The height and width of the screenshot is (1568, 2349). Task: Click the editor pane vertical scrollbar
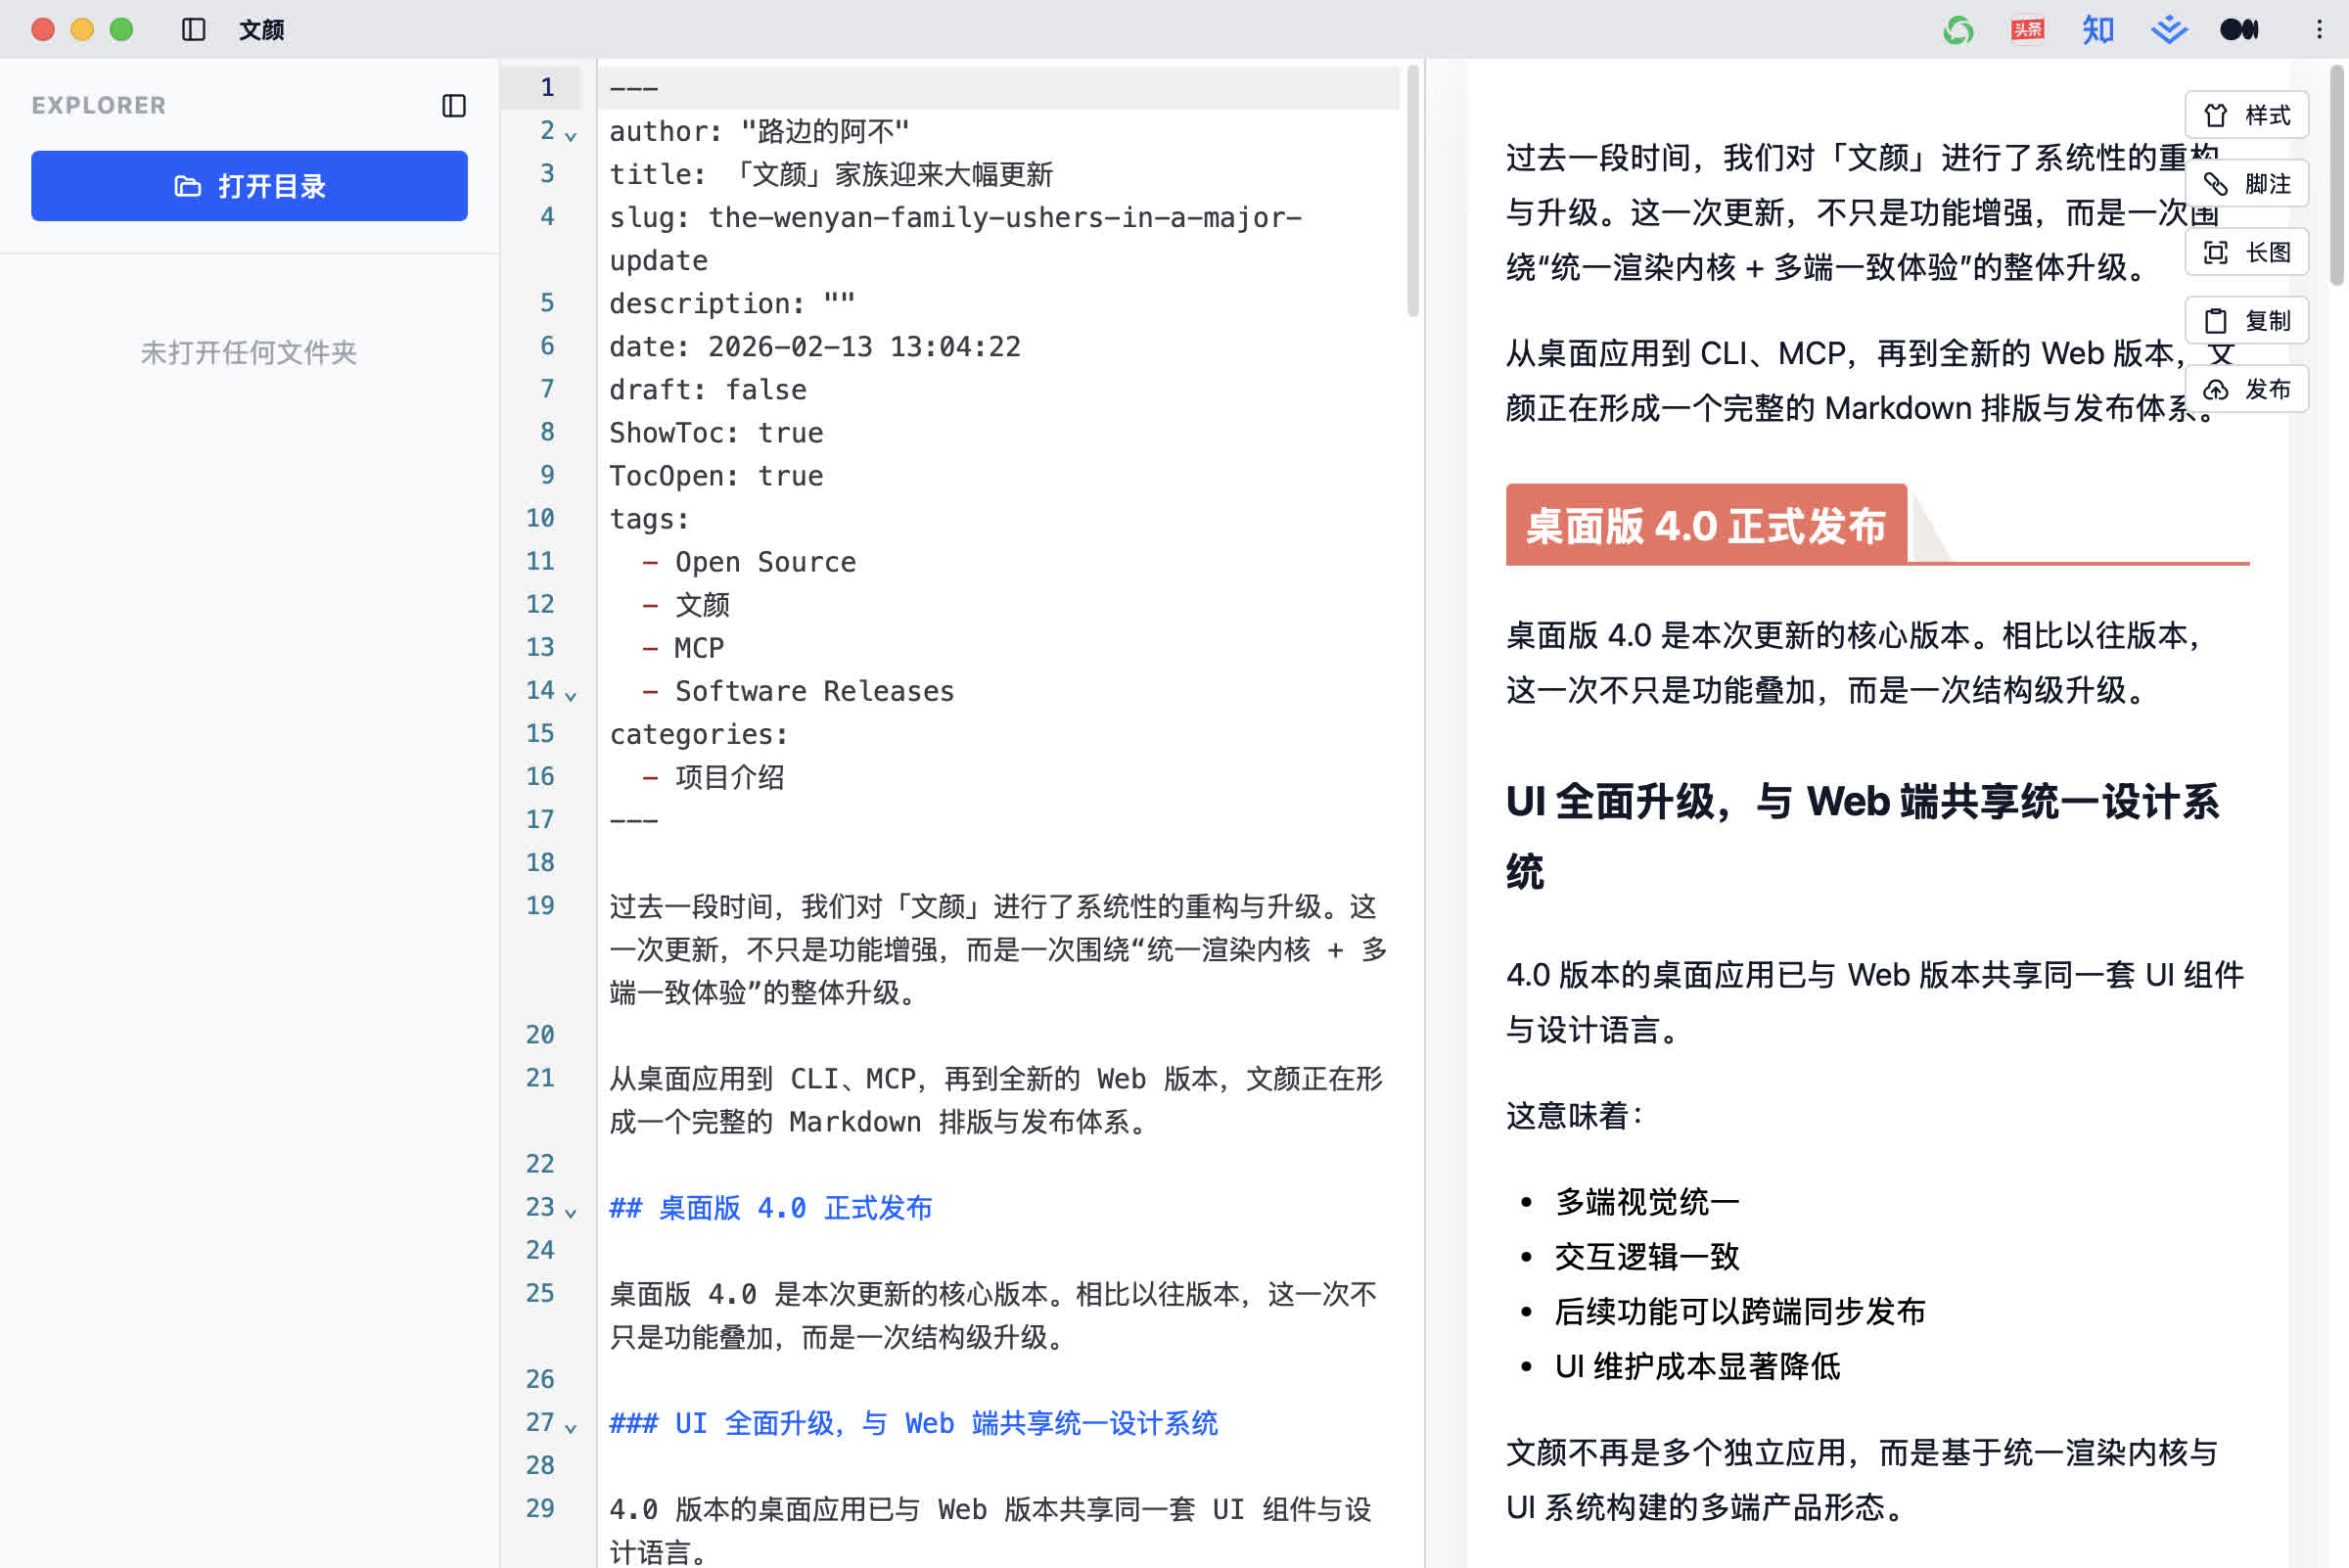click(1412, 190)
